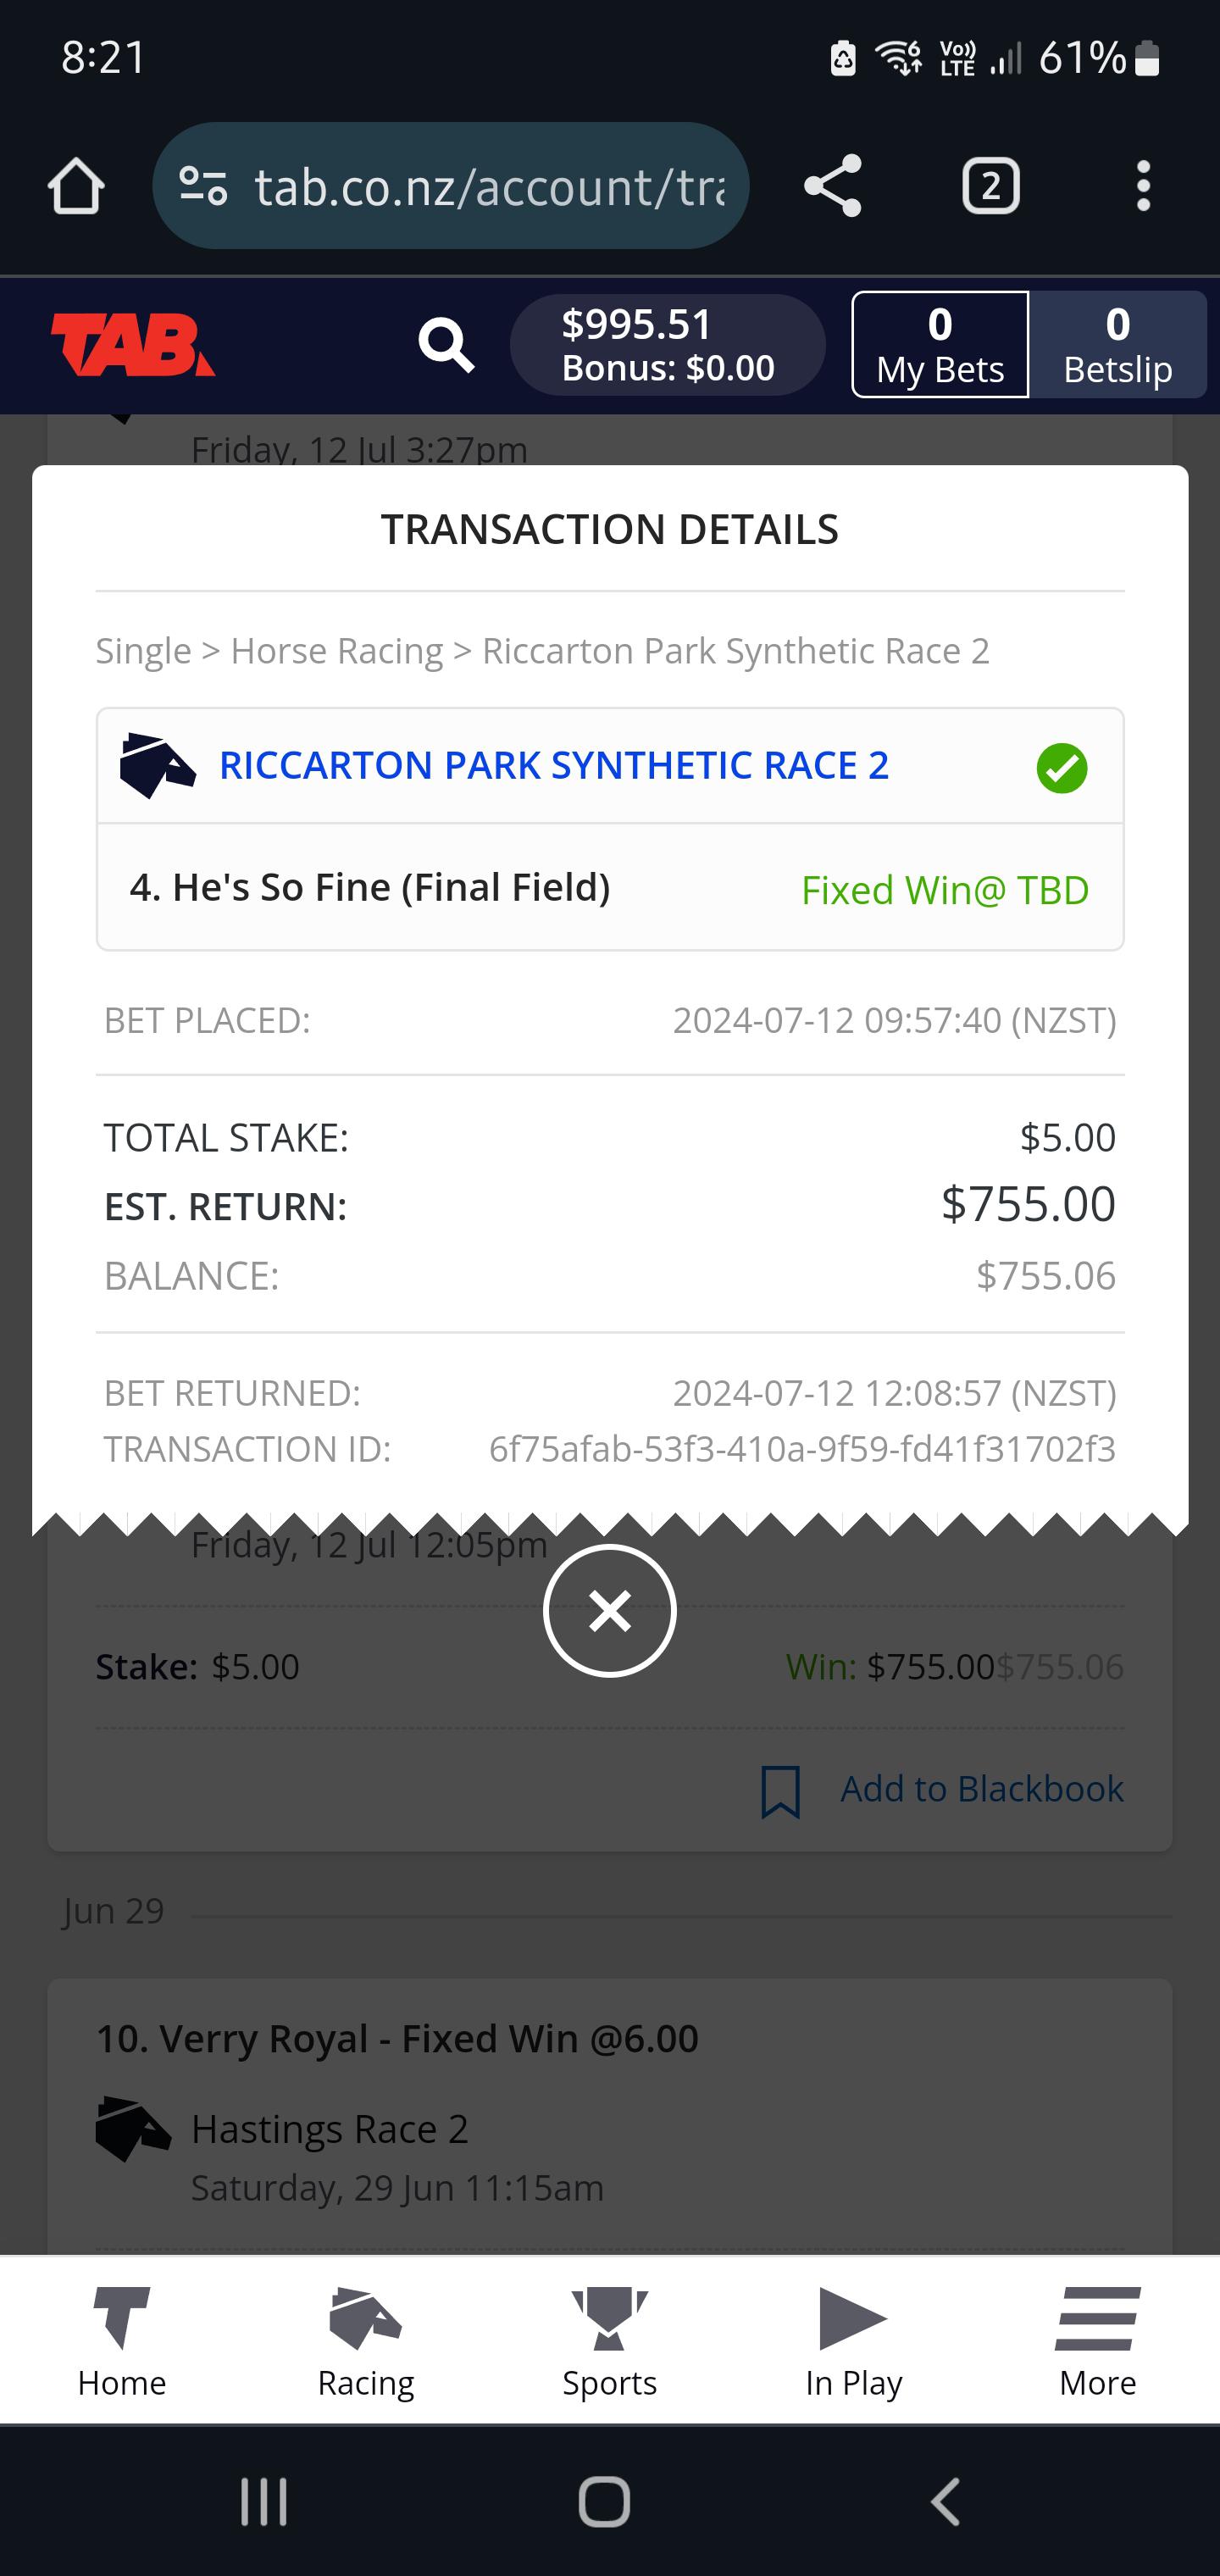Image resolution: width=1220 pixels, height=2576 pixels.
Task: Open the browser tab switcher
Action: point(990,186)
